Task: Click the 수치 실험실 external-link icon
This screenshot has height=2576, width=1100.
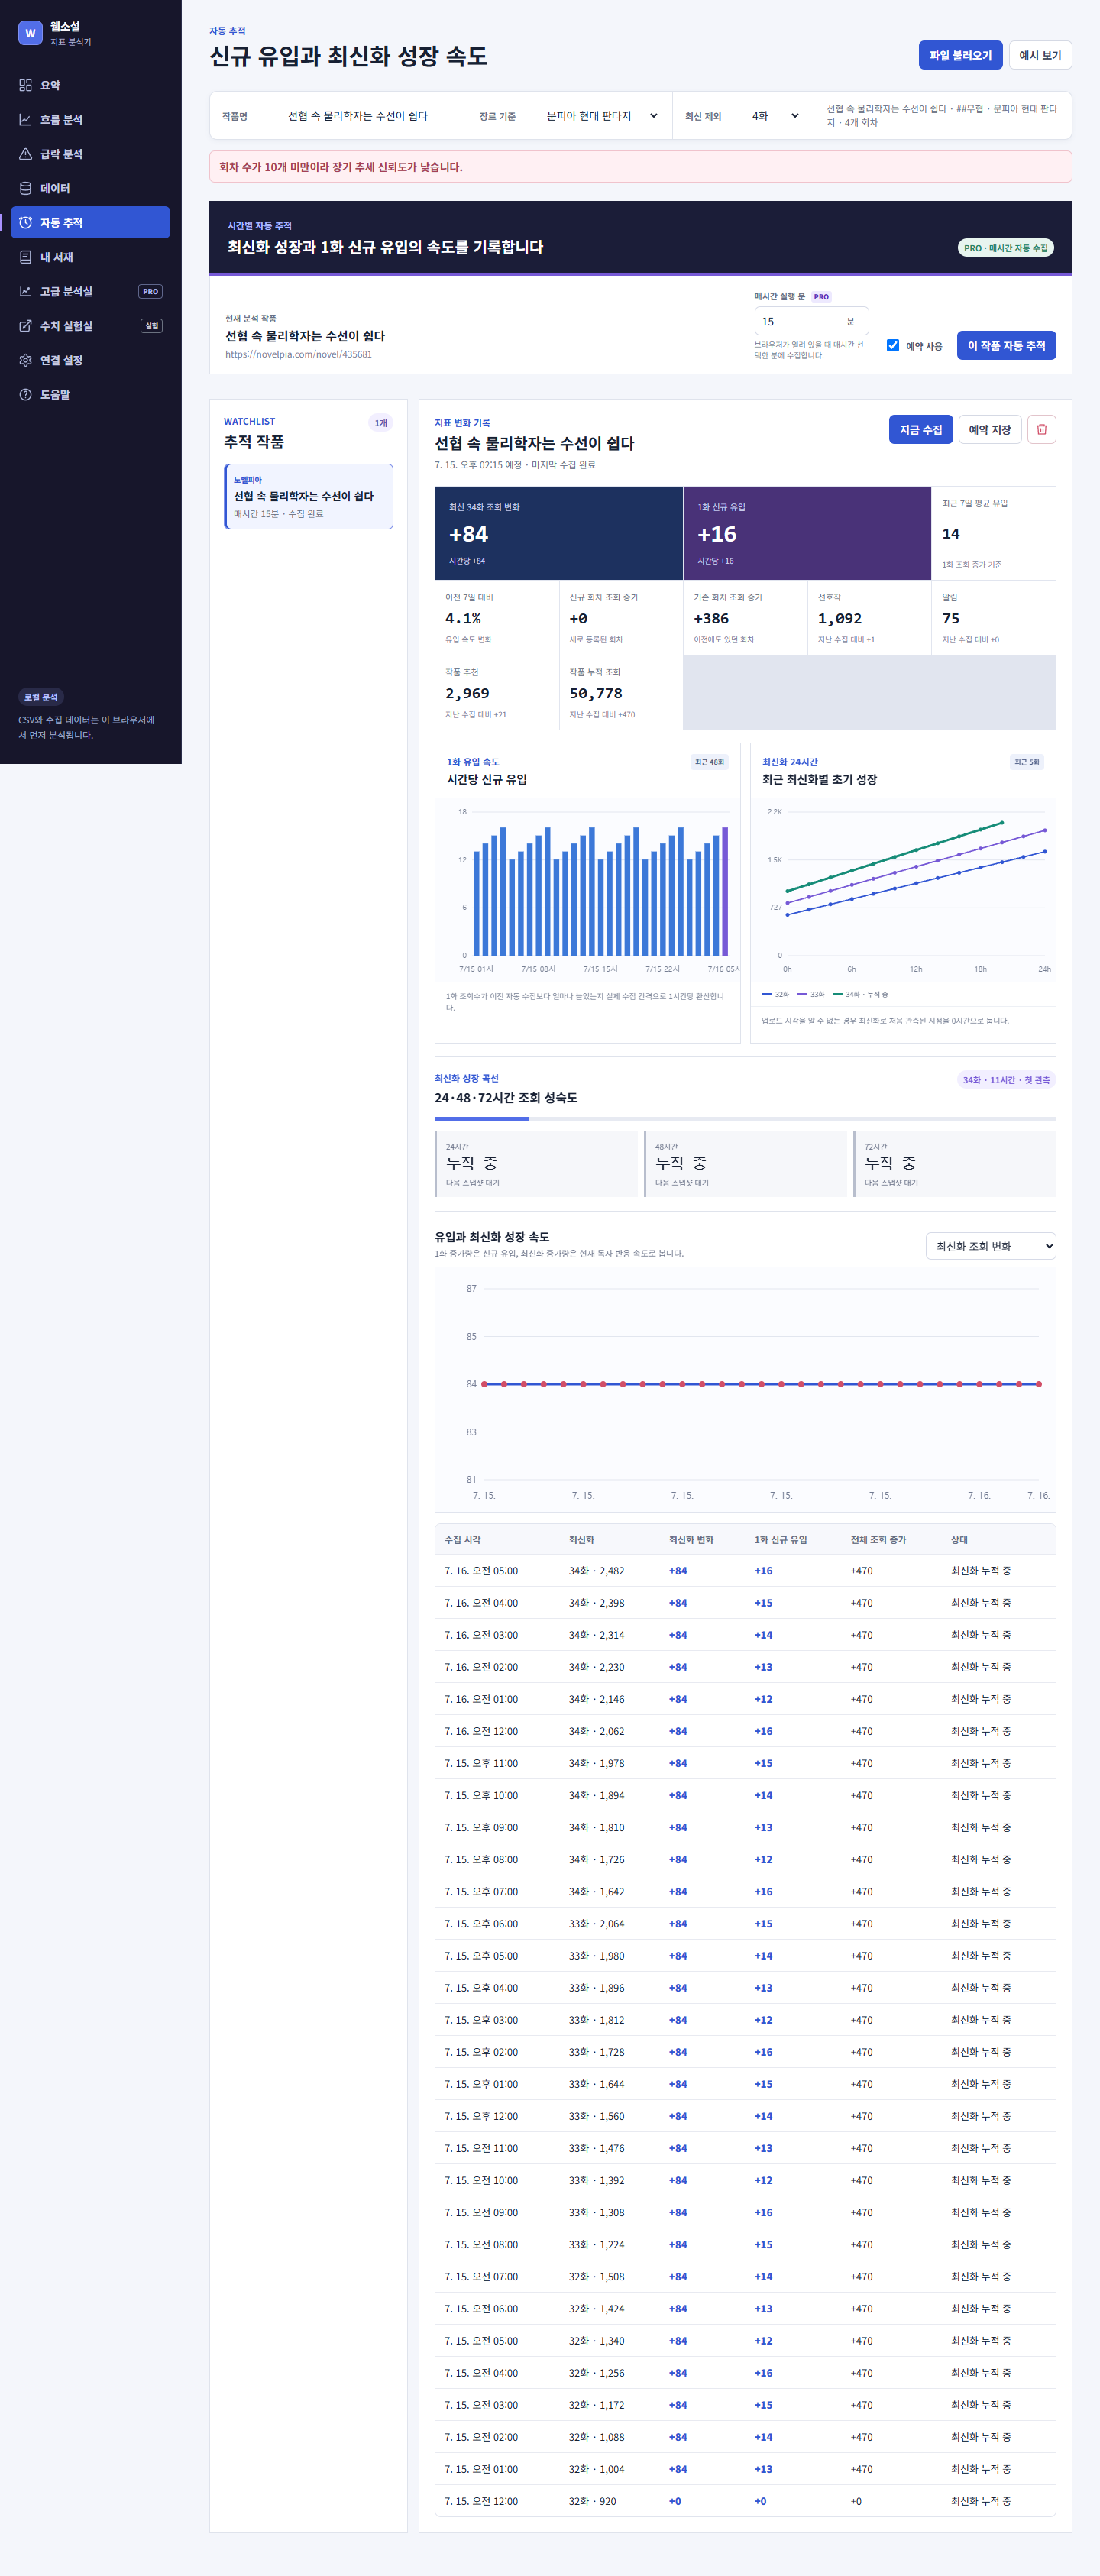Action: (25, 326)
